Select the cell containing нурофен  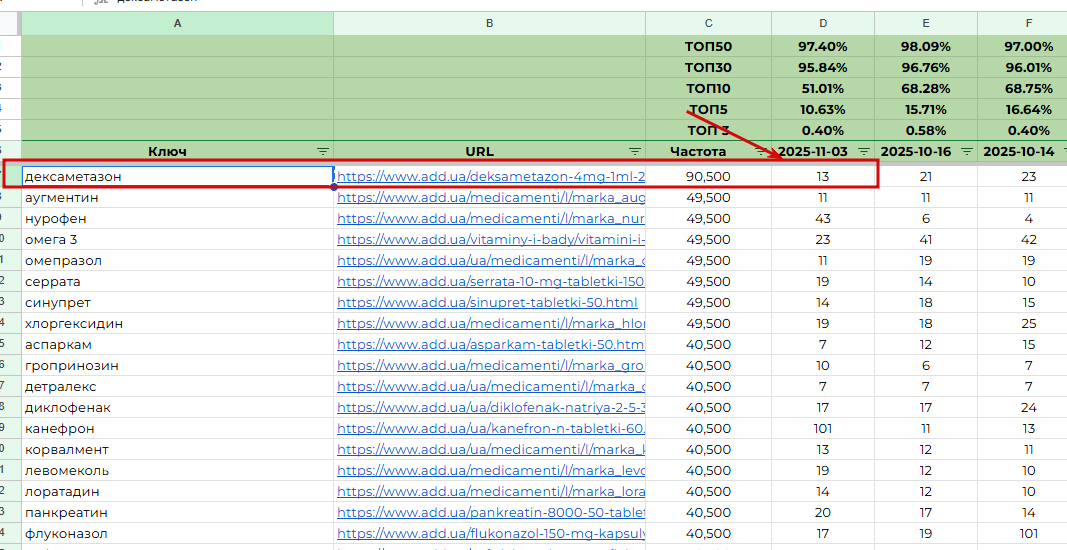pyautogui.click(x=178, y=219)
